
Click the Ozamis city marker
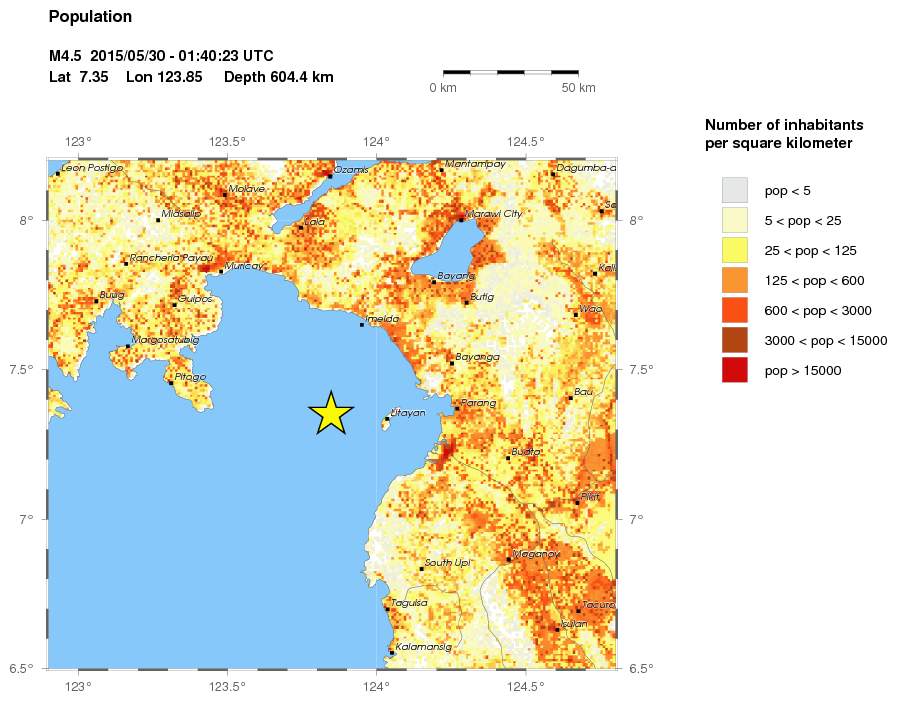[330, 176]
